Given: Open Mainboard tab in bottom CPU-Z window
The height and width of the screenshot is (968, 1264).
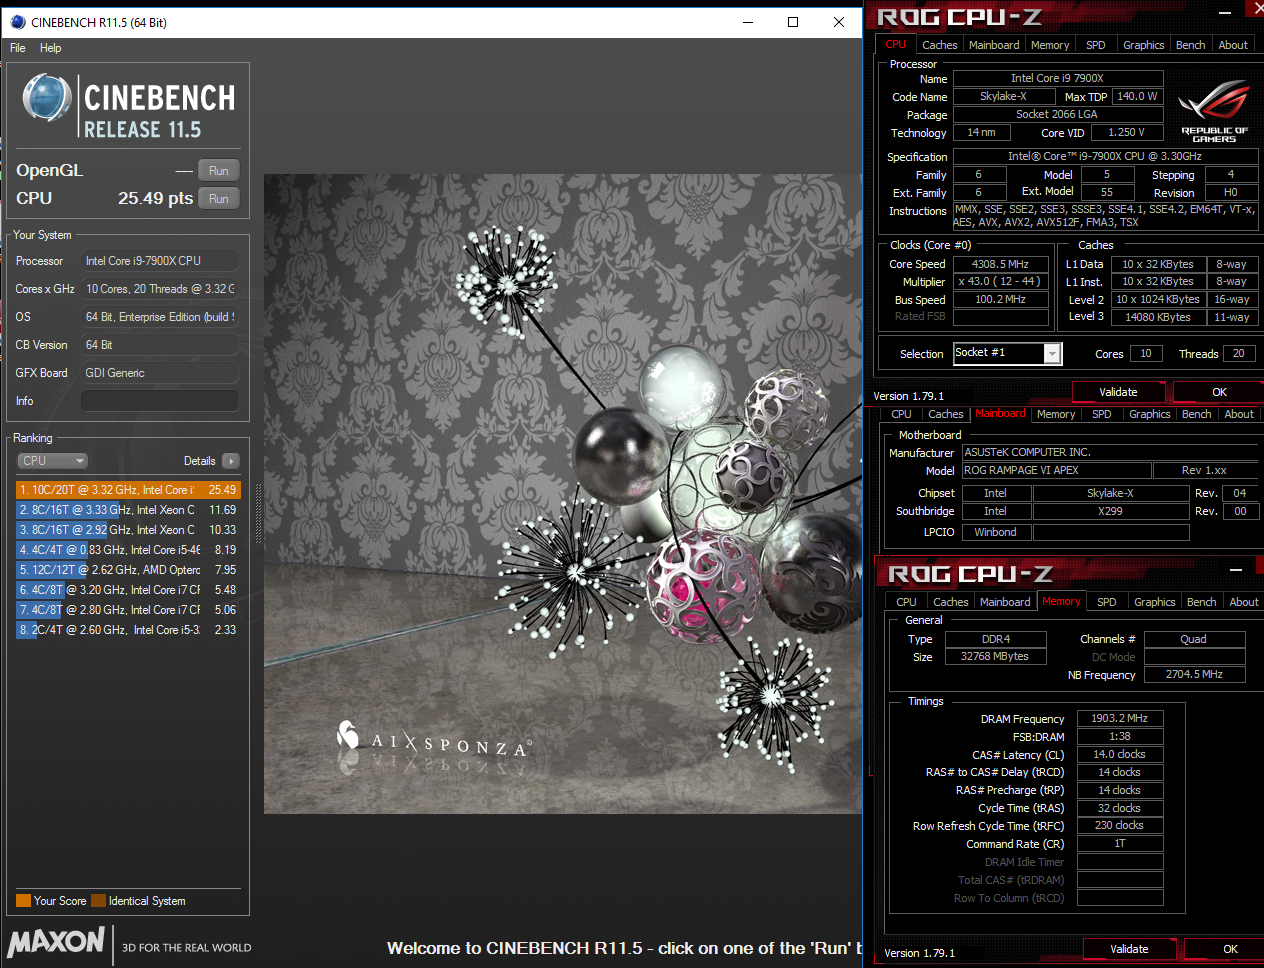Looking at the screenshot, I should tap(1005, 602).
